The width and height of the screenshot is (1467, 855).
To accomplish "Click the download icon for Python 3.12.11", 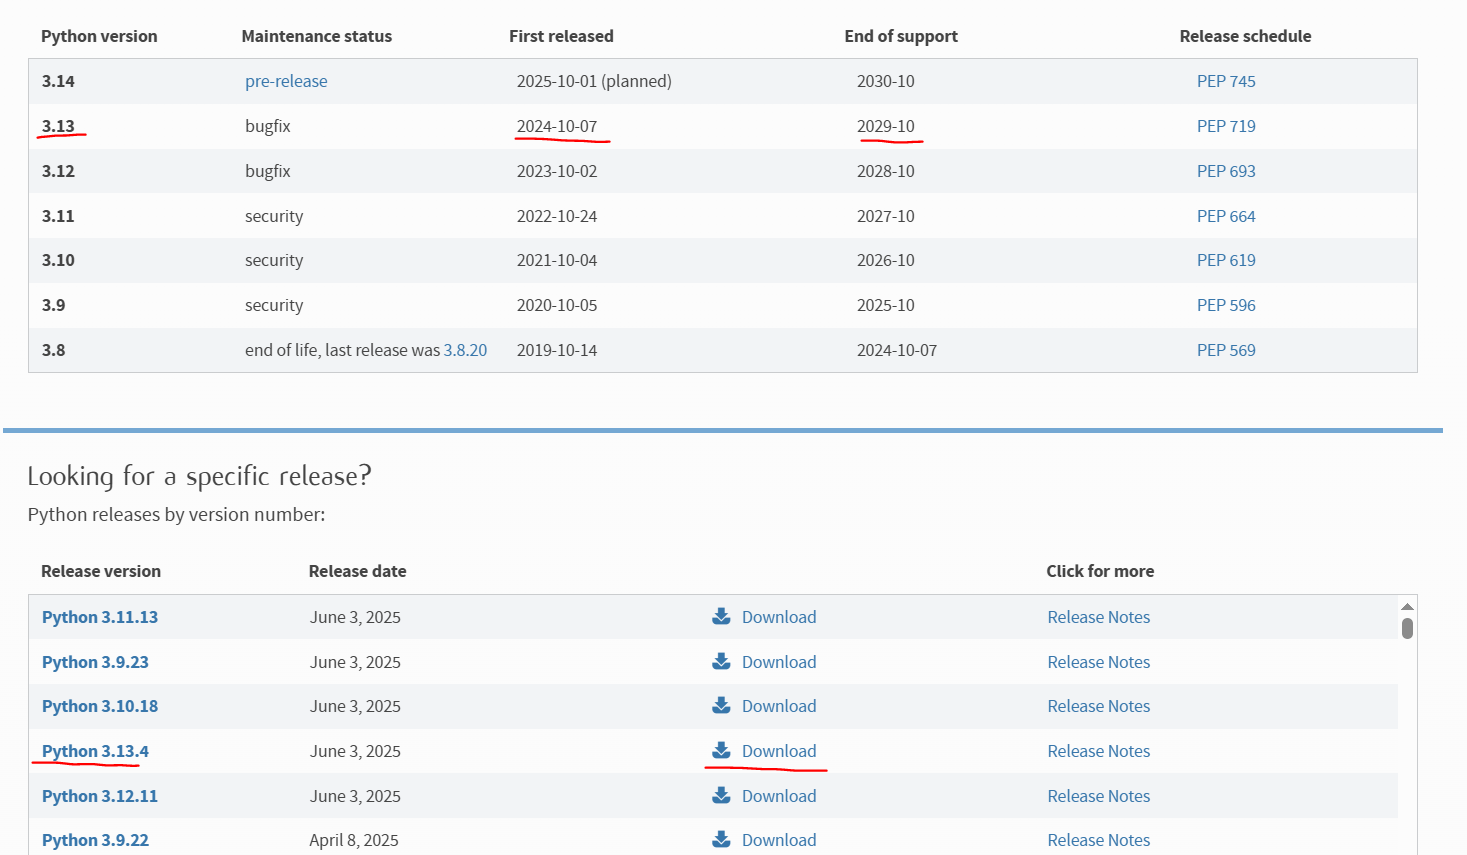I will [x=721, y=795].
